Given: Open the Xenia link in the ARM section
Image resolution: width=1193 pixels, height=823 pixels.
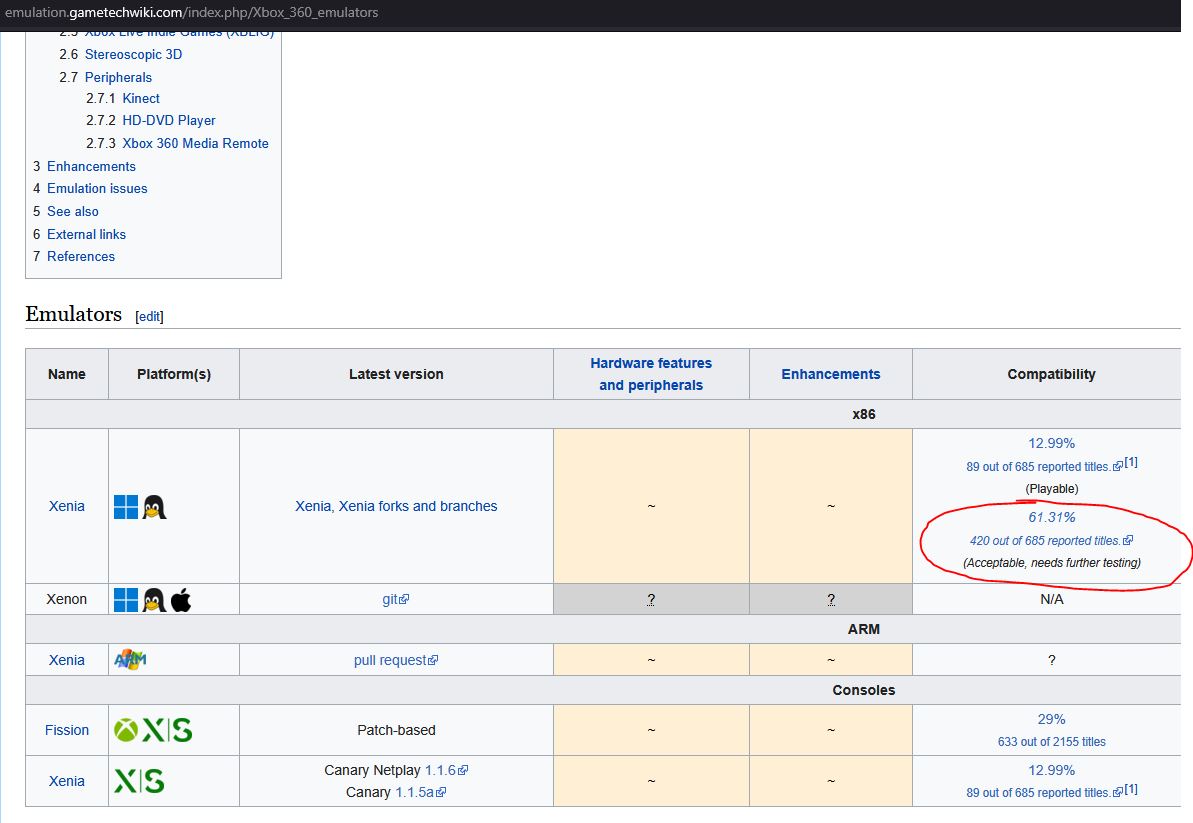Looking at the screenshot, I should 67,660.
